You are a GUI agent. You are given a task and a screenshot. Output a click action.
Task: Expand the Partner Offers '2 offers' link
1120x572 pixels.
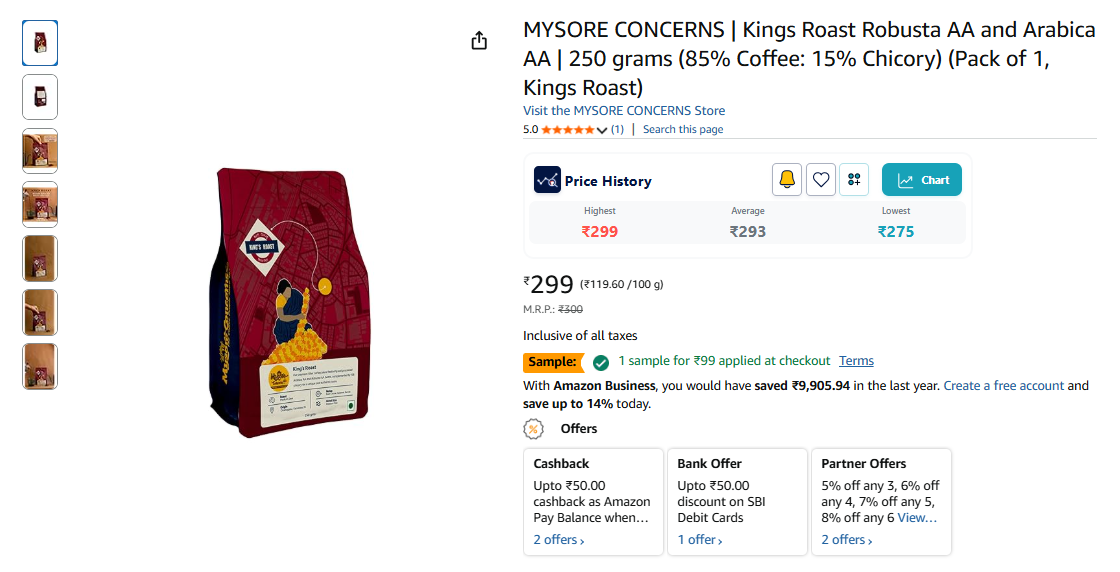tap(846, 540)
